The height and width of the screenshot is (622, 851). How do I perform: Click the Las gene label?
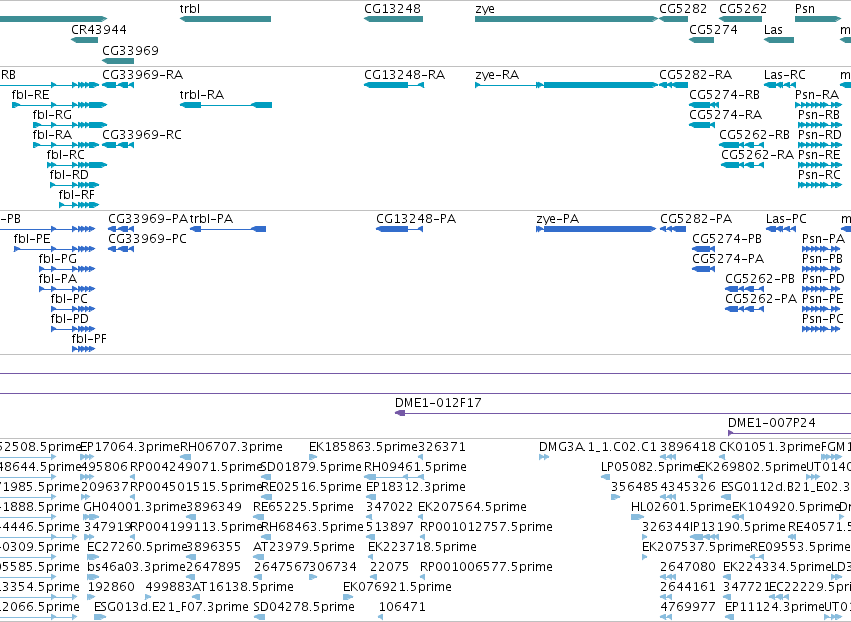click(x=773, y=29)
